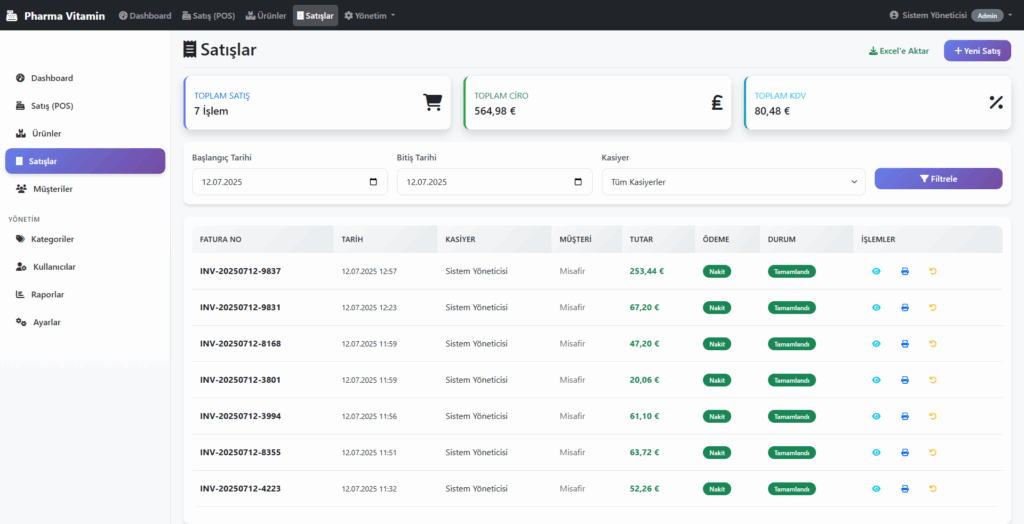Click the Başlangıç Tarihi date field
The height and width of the screenshot is (524, 1024).
[x=290, y=182]
